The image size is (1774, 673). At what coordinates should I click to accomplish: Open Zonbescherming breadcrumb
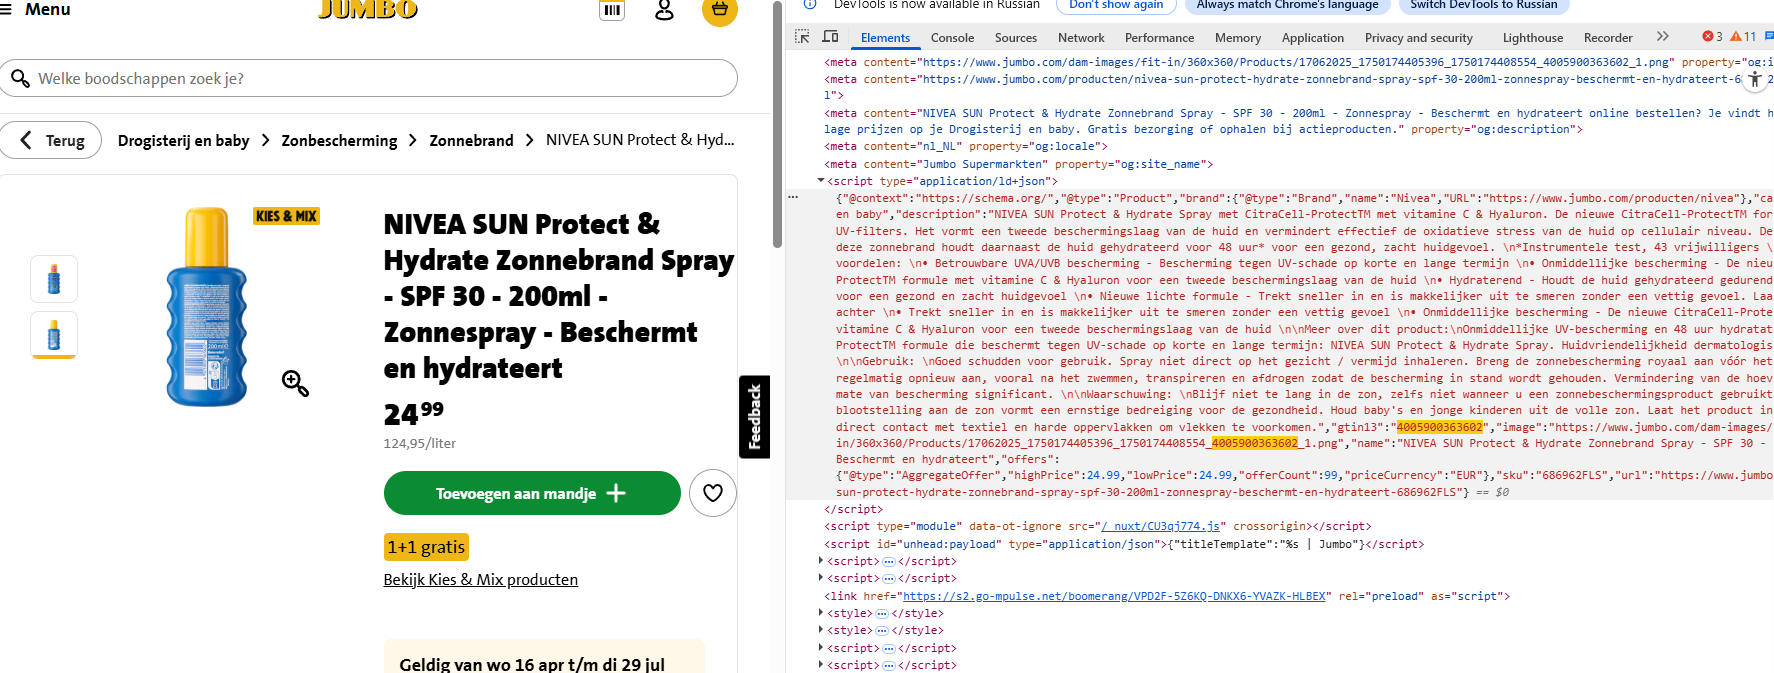[x=339, y=140]
